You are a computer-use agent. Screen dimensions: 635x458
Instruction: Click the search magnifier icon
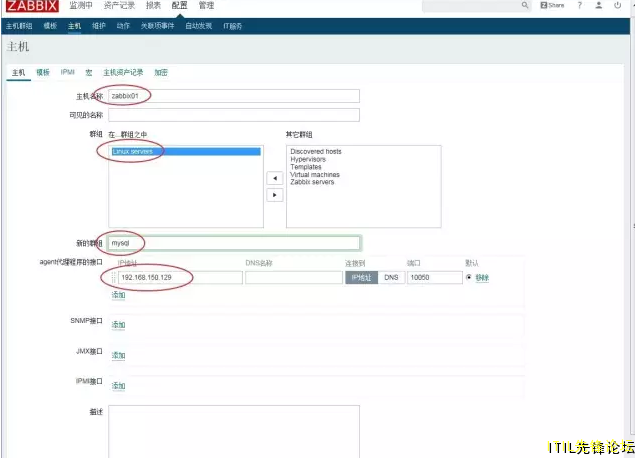(524, 5)
